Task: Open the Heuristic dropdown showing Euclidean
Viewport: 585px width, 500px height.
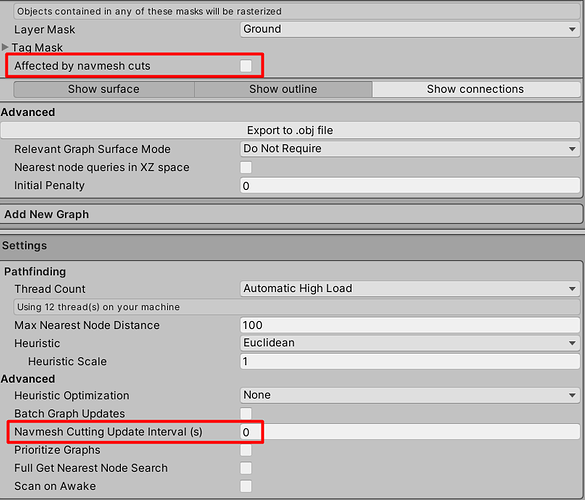Action: (x=410, y=343)
